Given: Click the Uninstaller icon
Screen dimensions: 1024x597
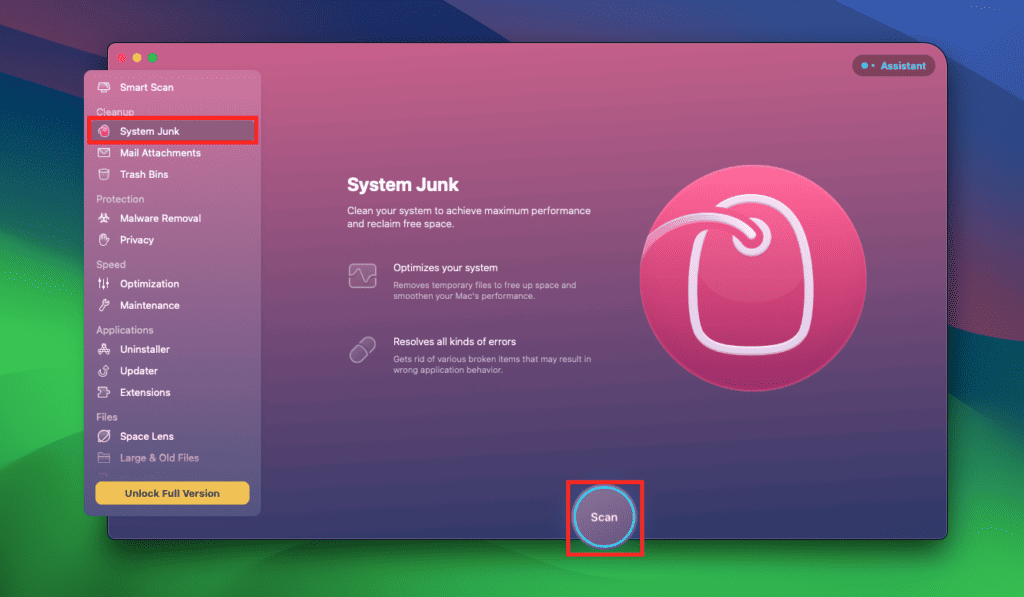Looking at the screenshot, I should coord(104,349).
